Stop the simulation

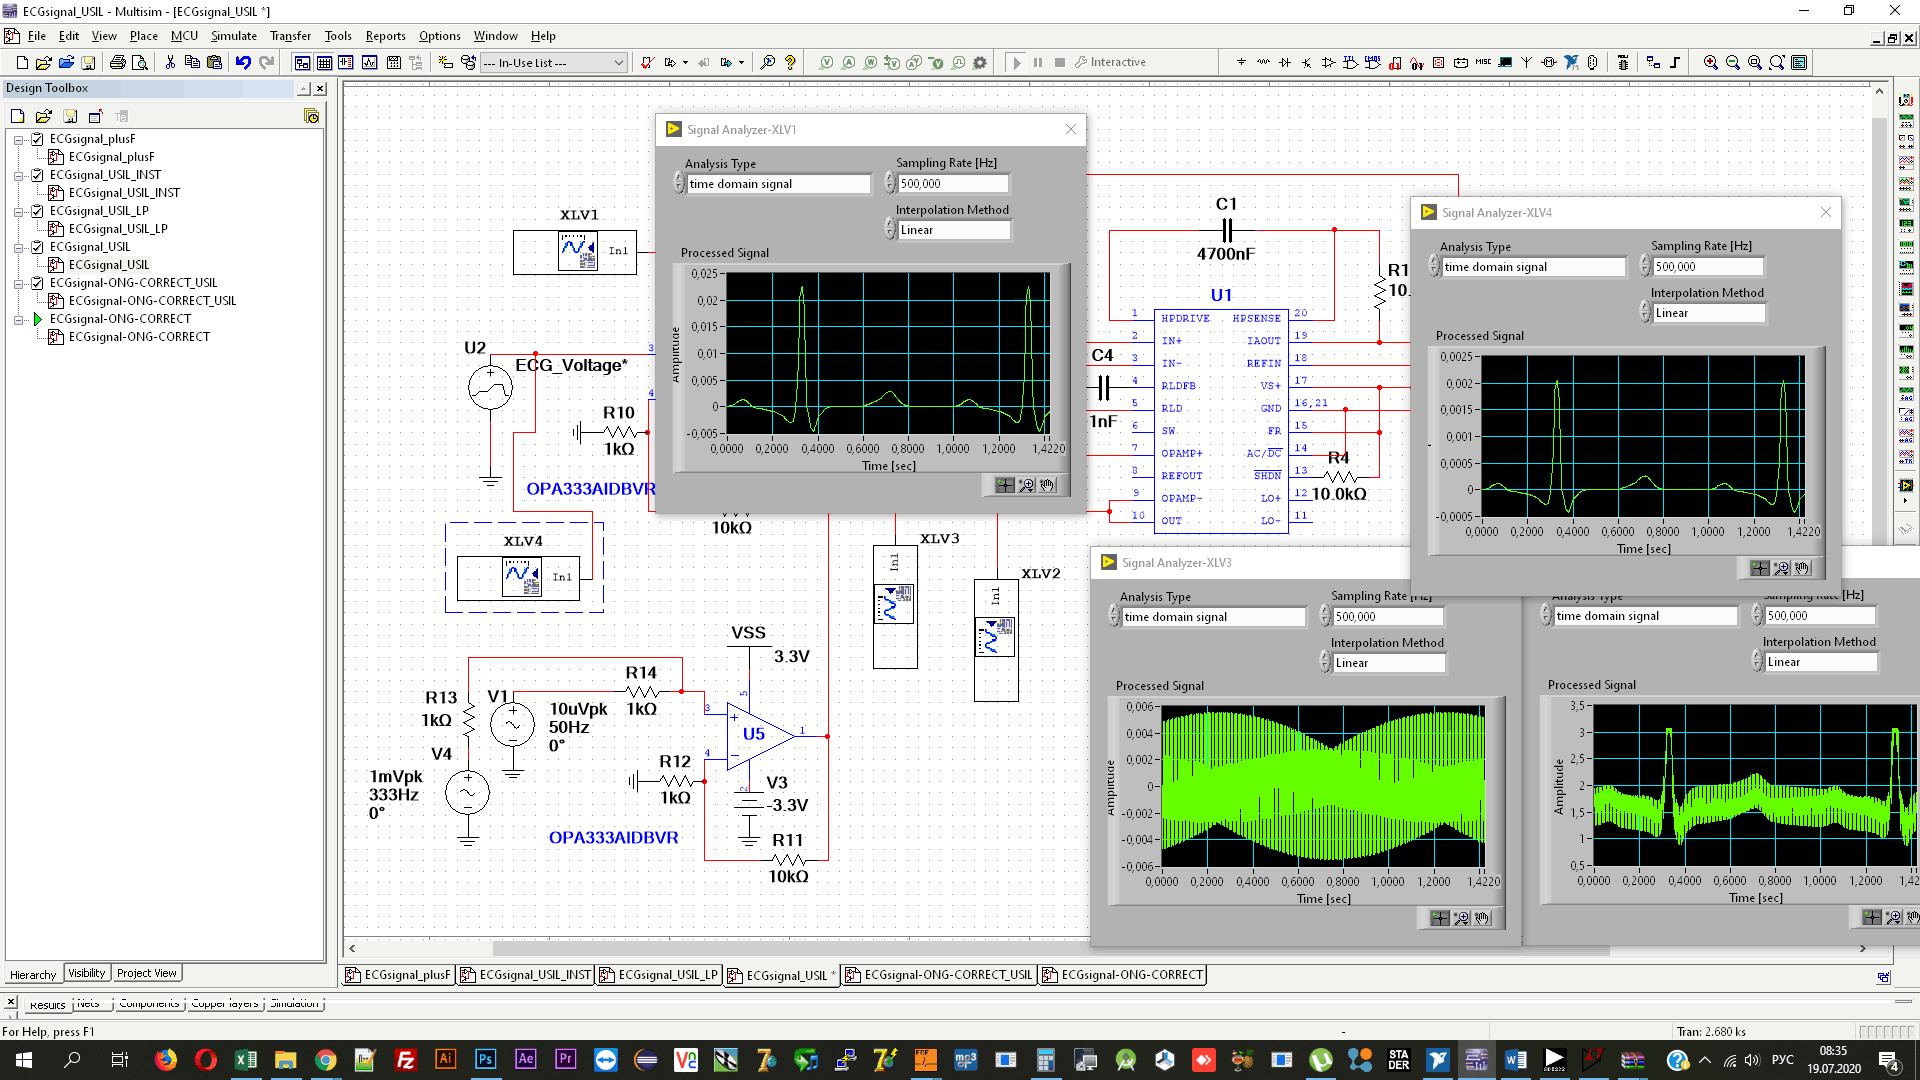point(1060,62)
